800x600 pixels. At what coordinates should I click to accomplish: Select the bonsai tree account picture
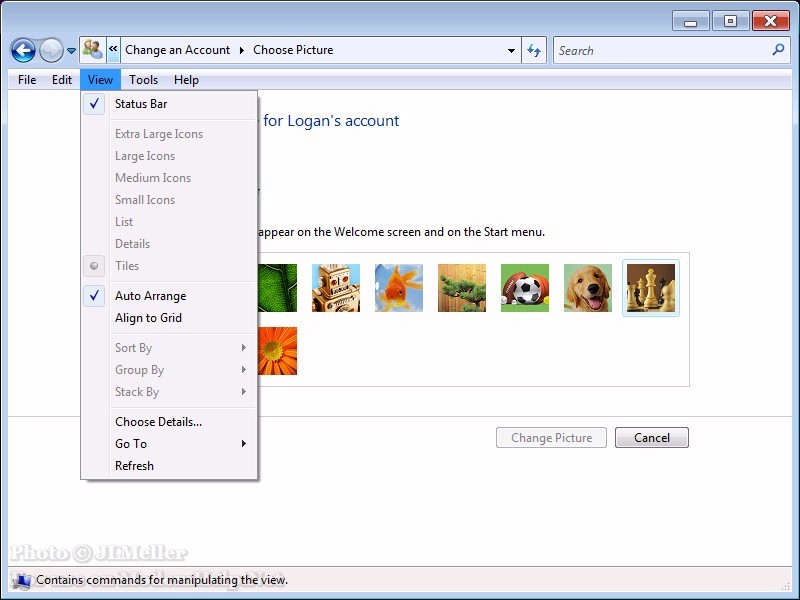[x=462, y=288]
